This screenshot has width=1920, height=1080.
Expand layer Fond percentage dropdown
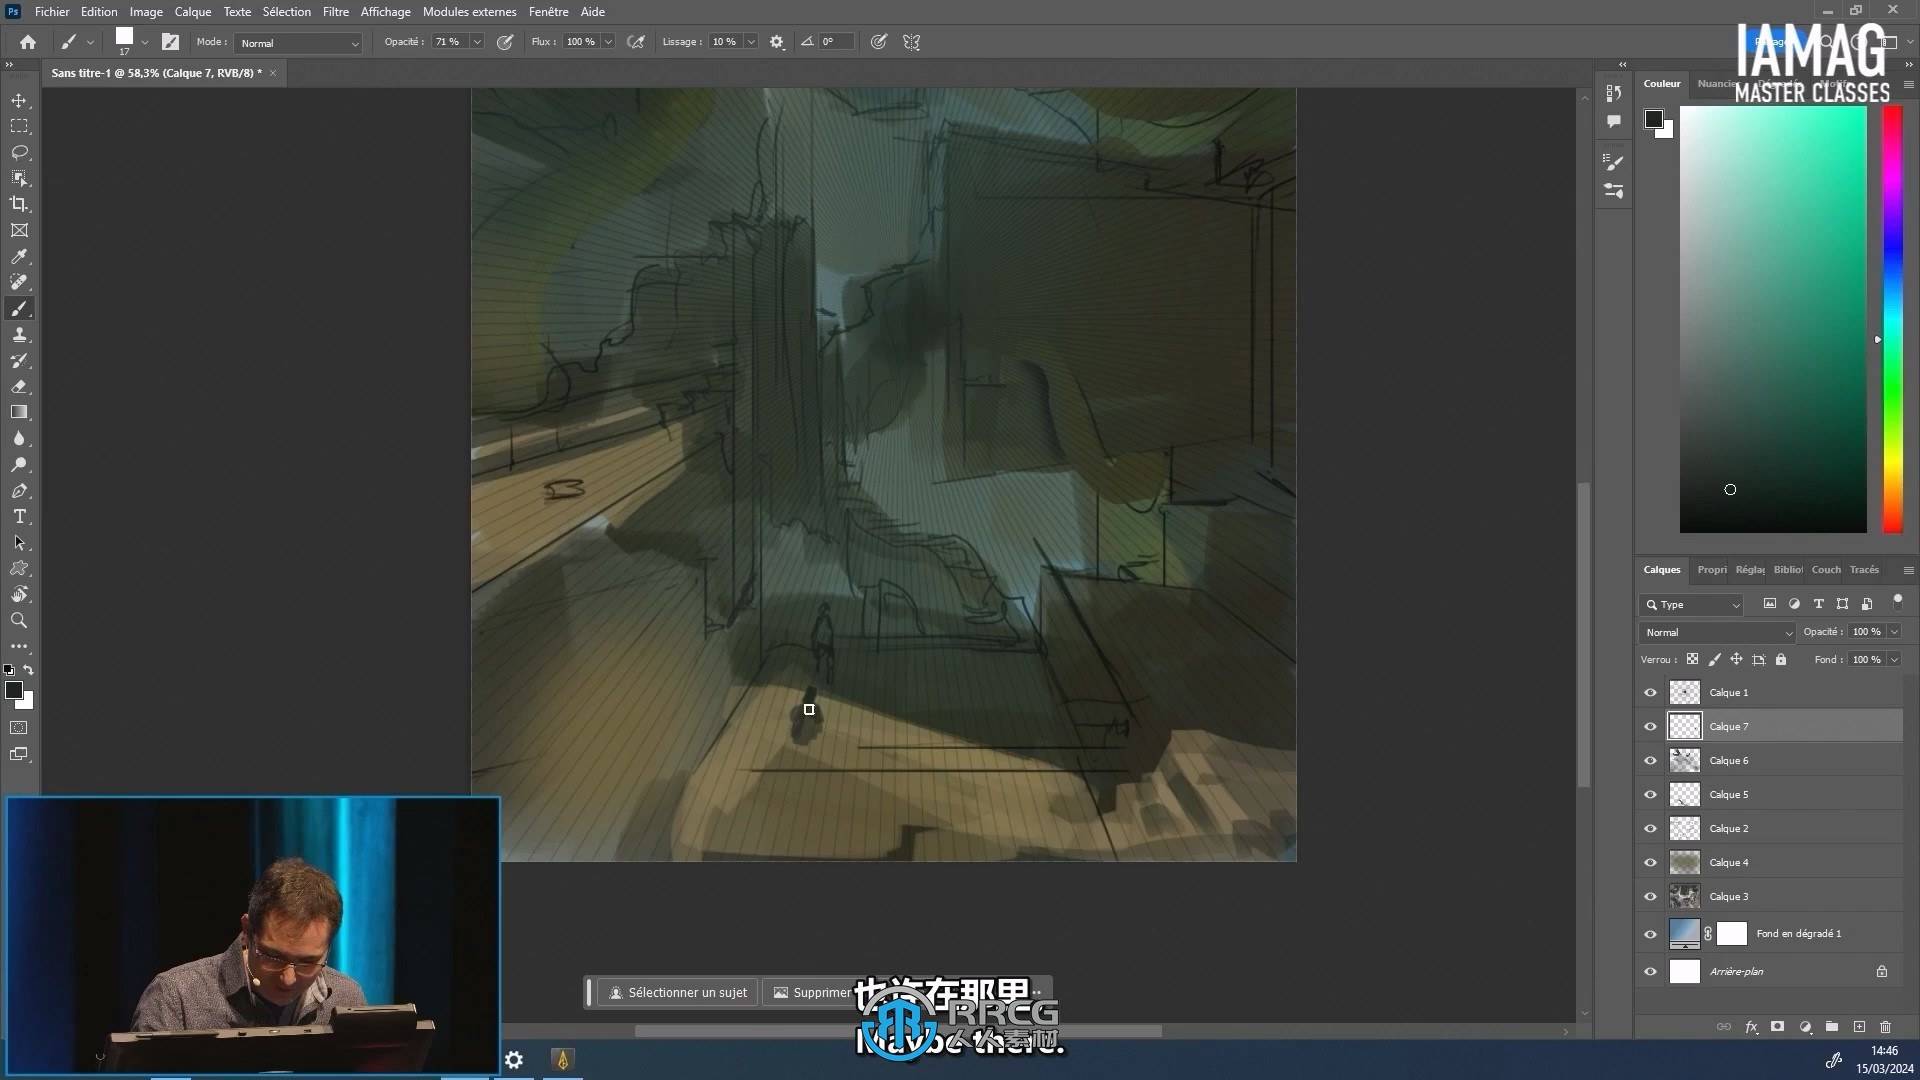[x=1894, y=660]
